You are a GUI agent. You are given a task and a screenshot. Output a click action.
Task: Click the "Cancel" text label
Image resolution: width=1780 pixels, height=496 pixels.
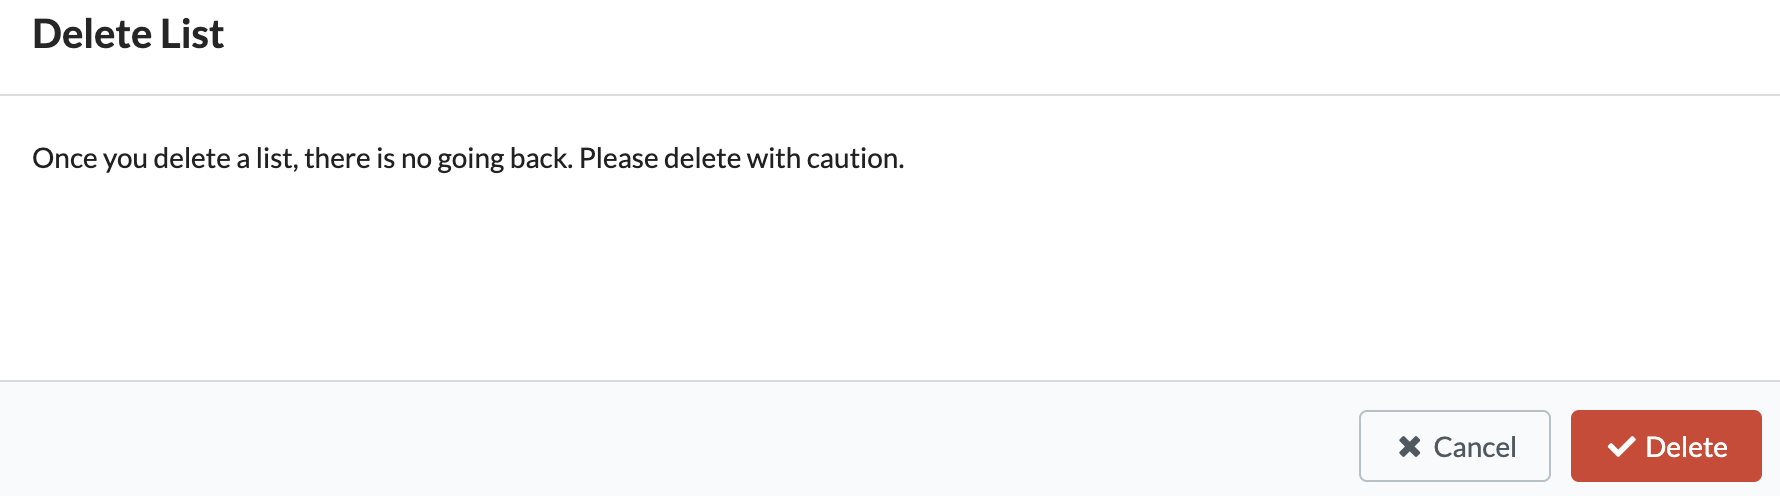[1475, 447]
